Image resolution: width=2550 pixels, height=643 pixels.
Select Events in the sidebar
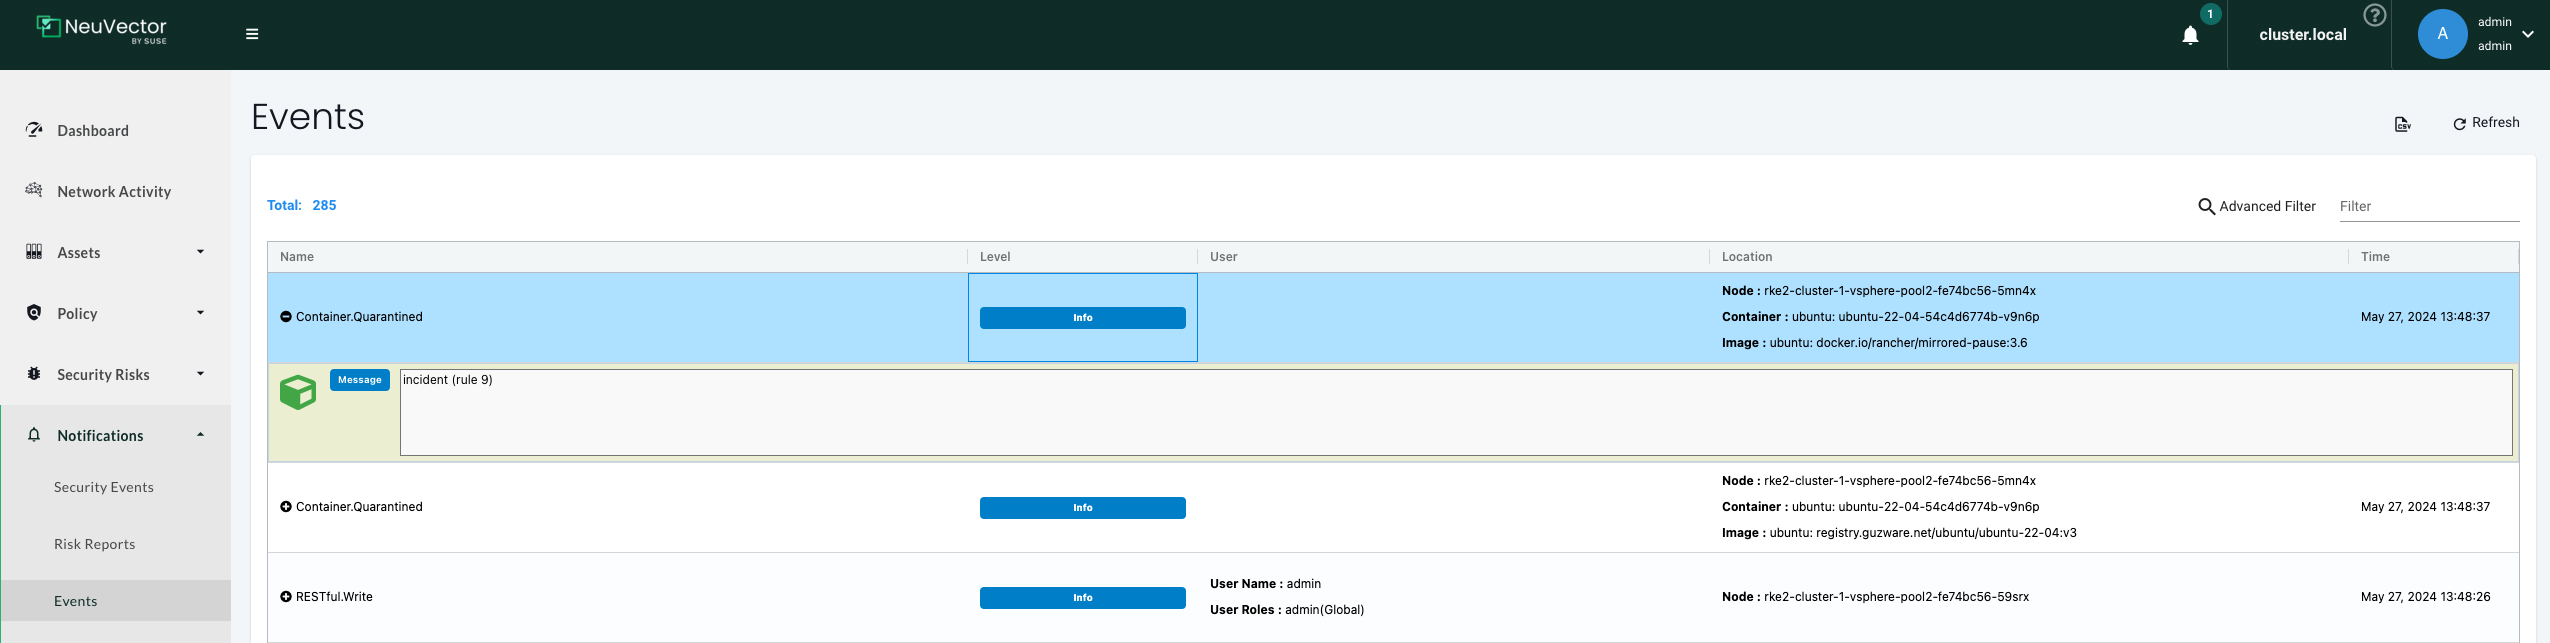[x=116, y=601]
